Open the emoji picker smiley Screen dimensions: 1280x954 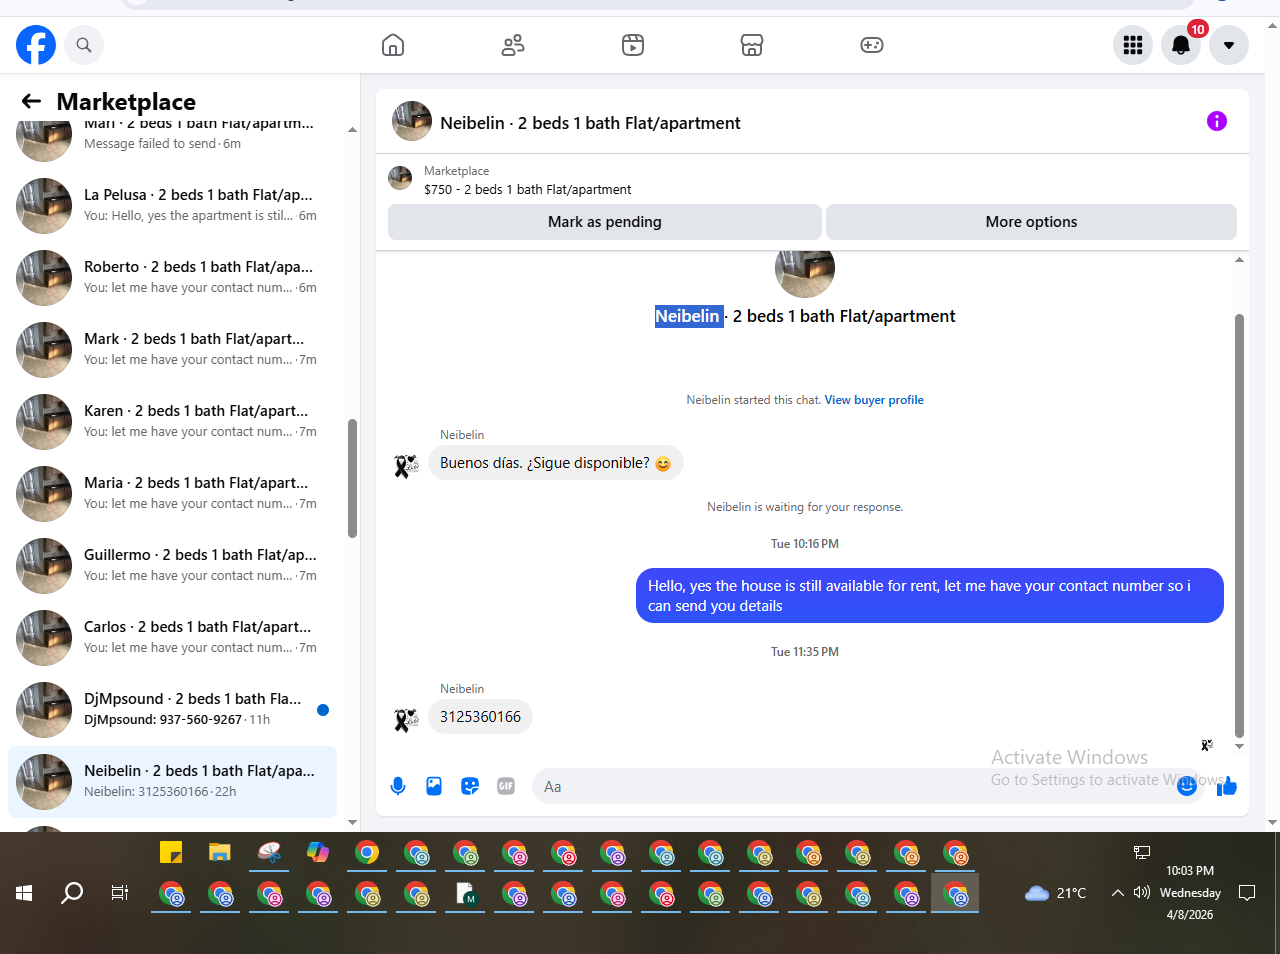pos(1187,786)
